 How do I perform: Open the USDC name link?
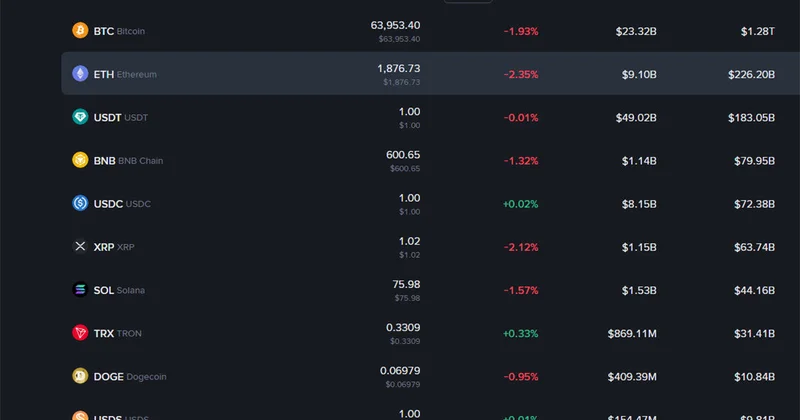point(122,204)
